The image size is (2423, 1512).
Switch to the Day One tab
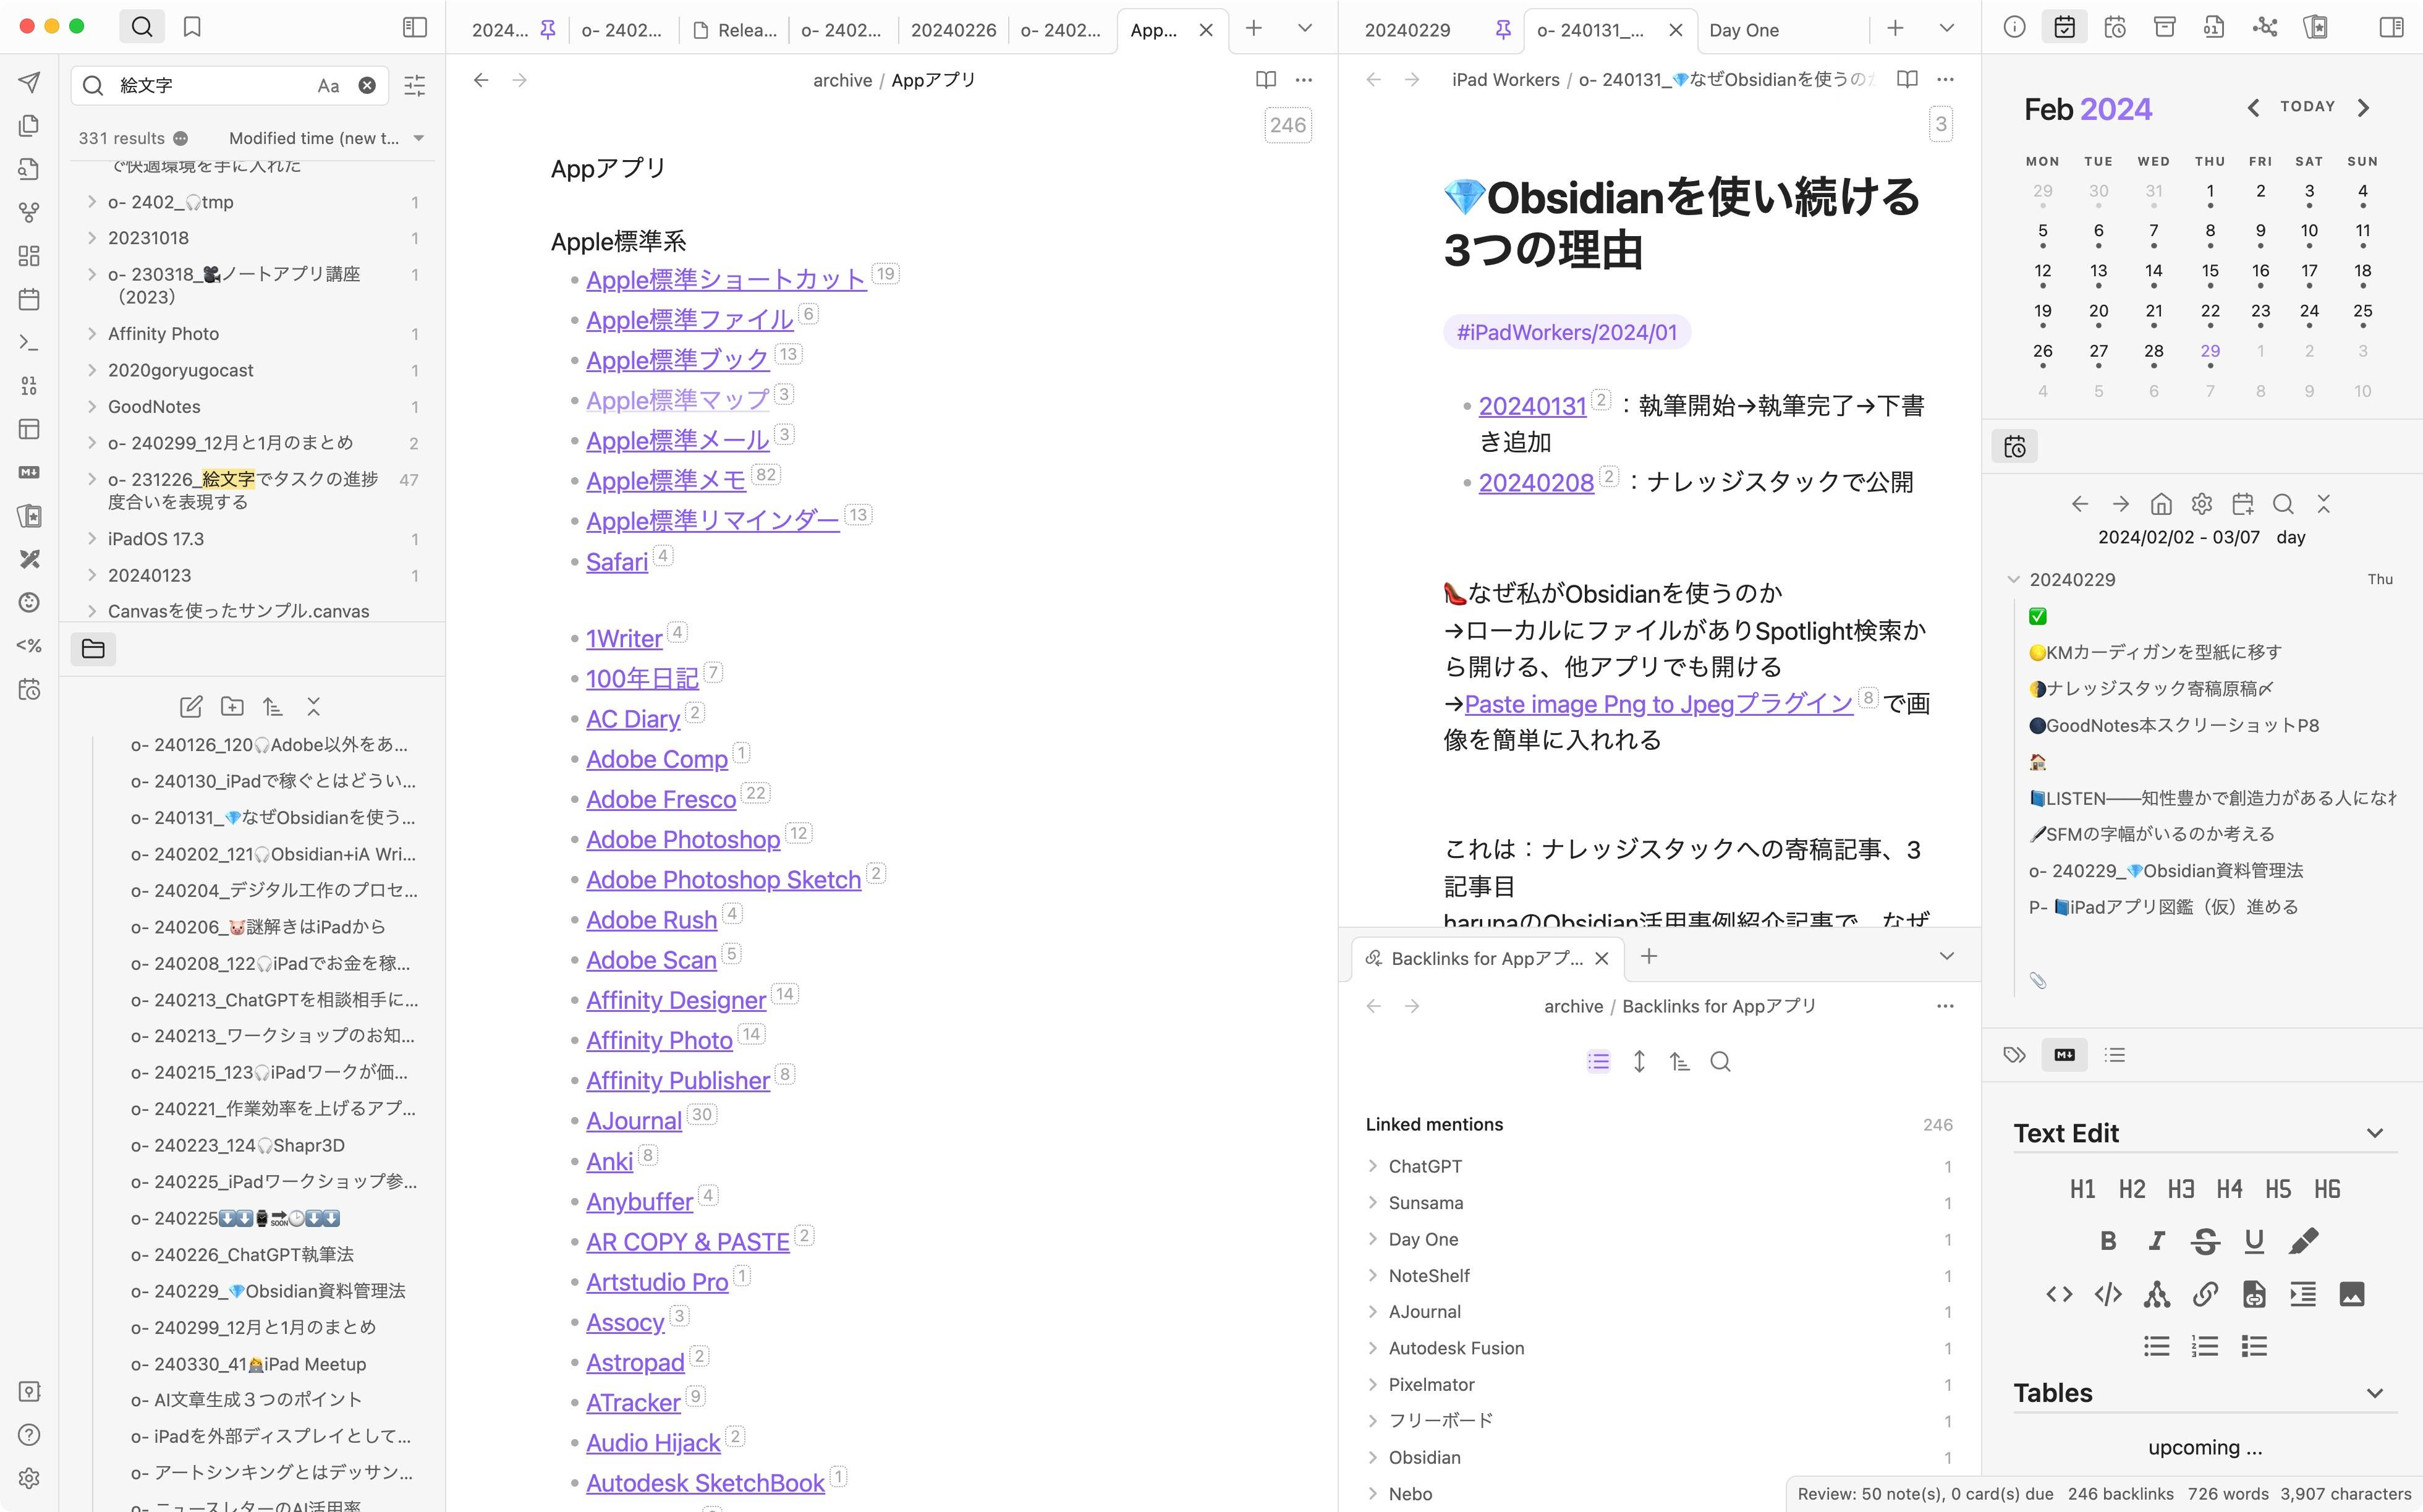[x=1743, y=30]
